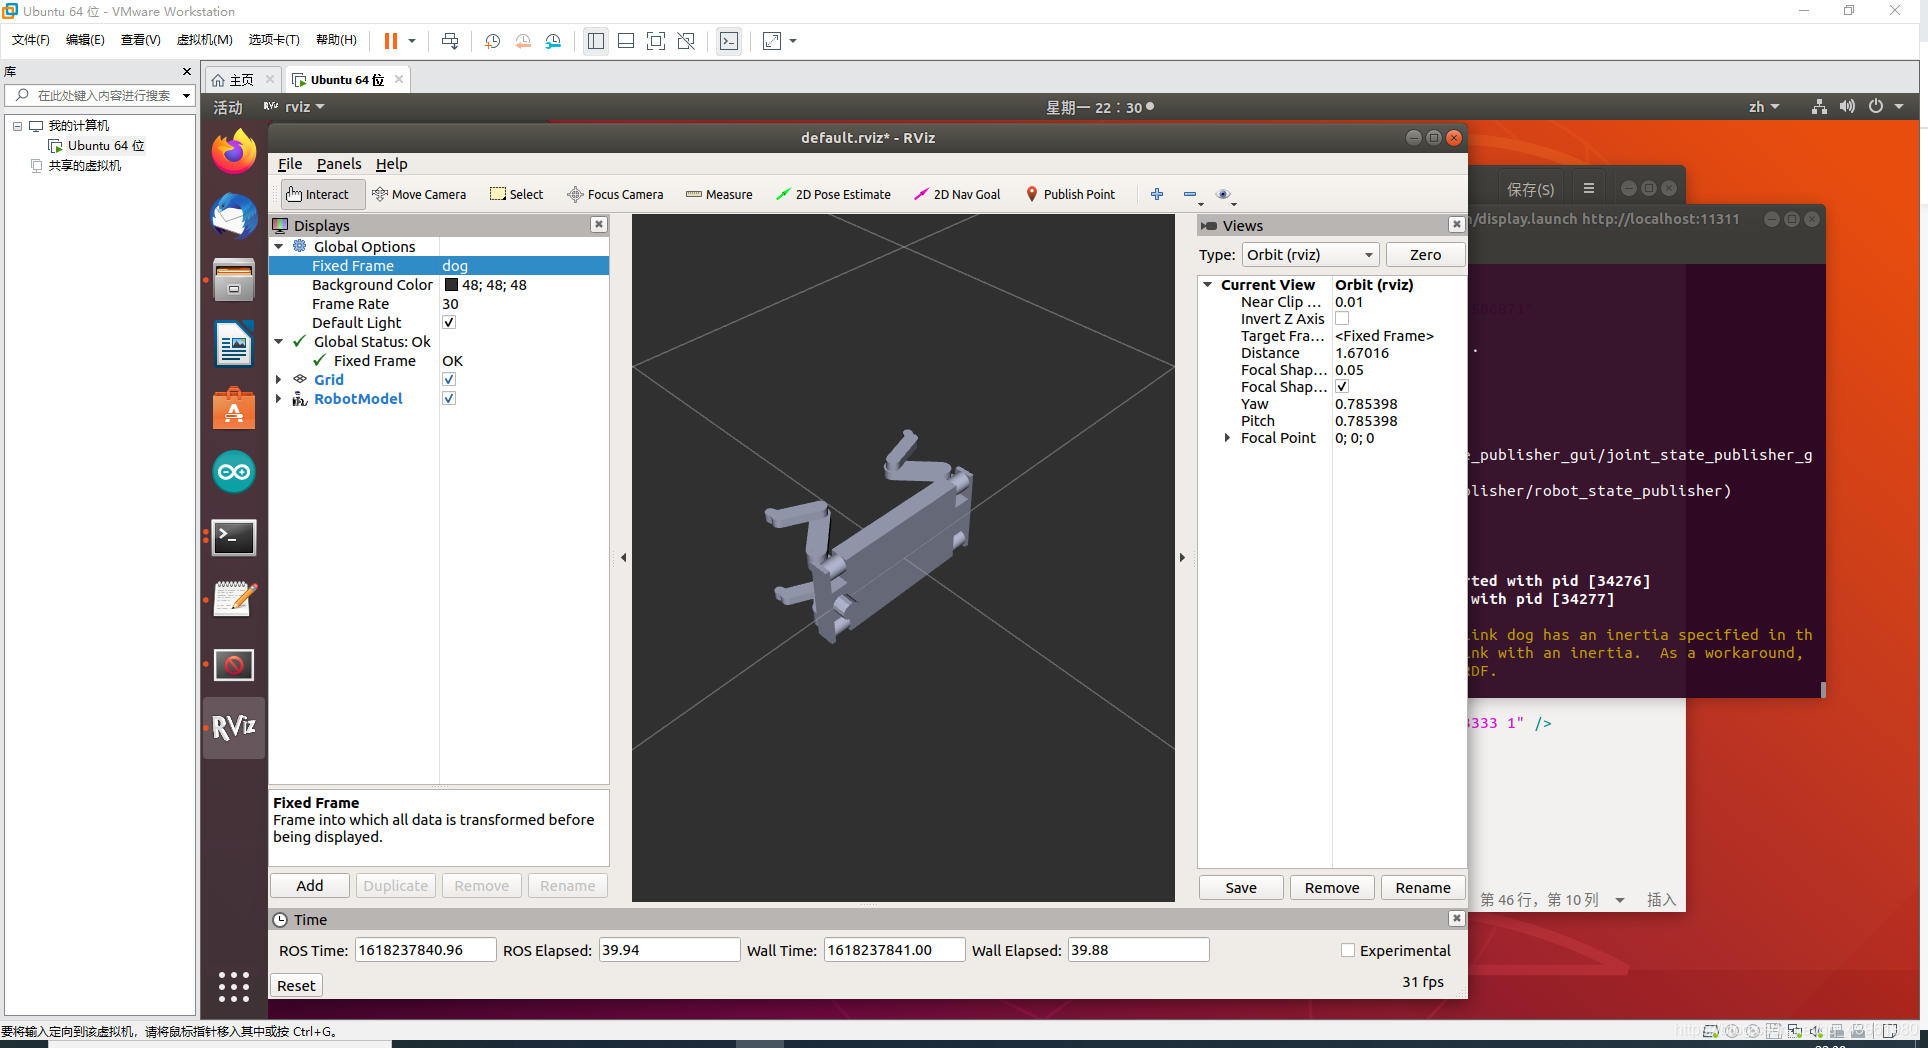Click the Save view button

(x=1241, y=888)
